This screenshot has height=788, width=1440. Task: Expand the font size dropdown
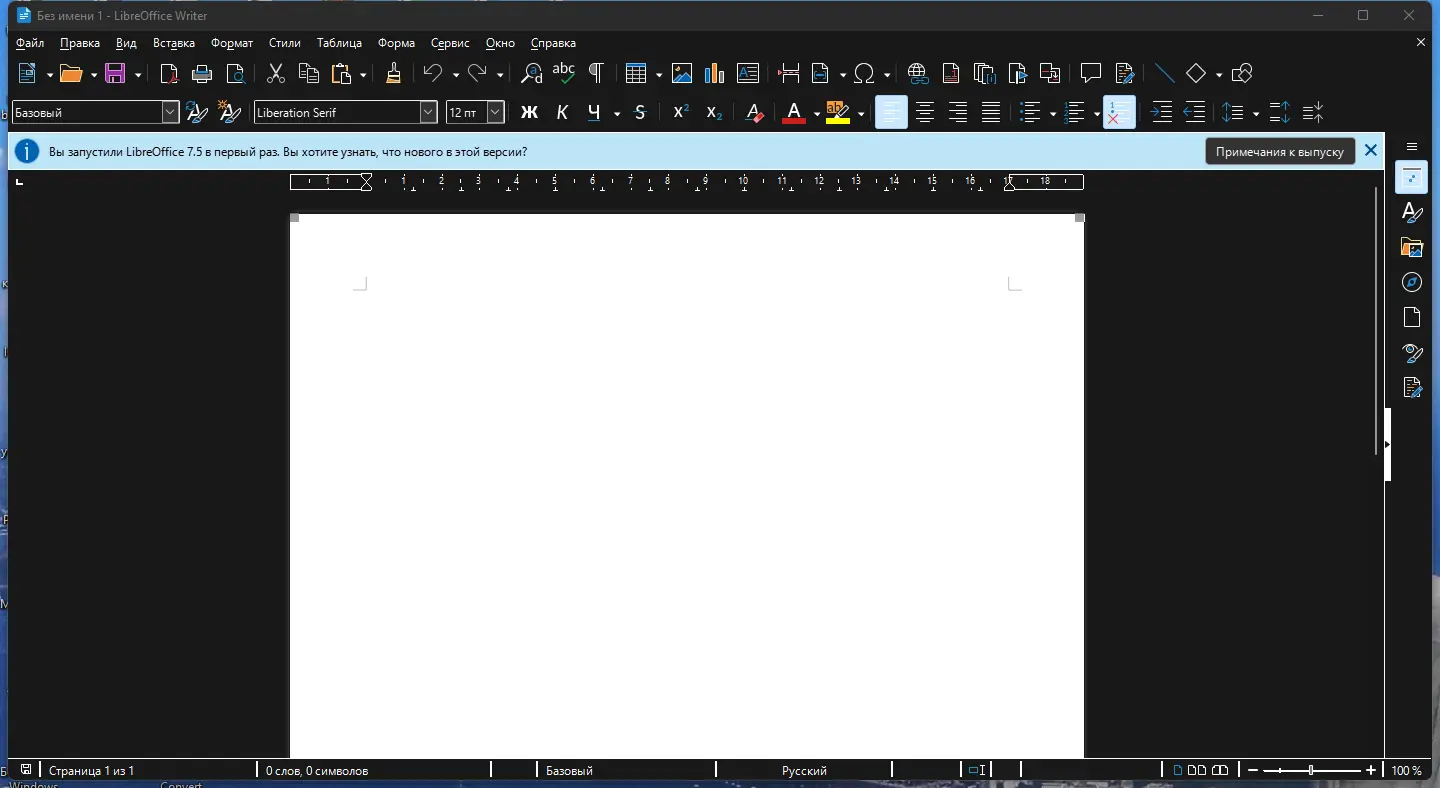click(495, 113)
